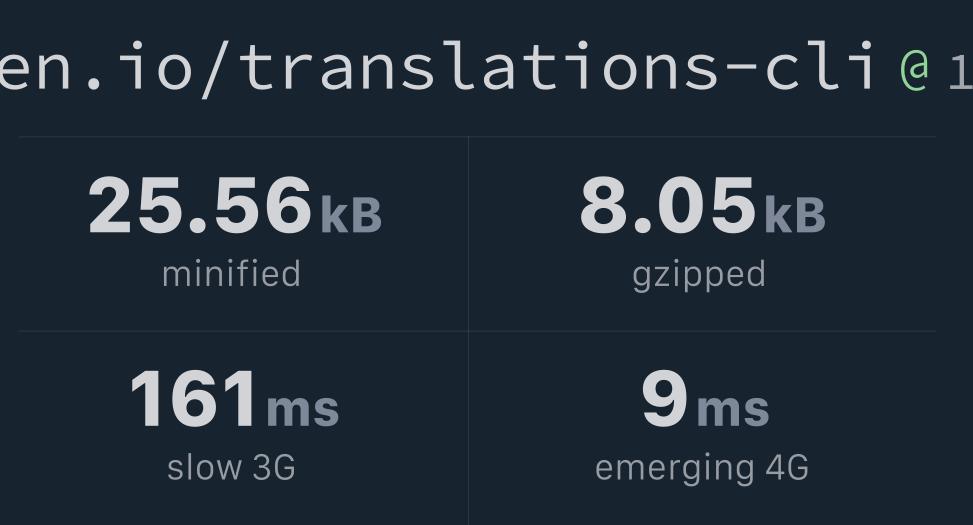Click the 'gzipped' label

[x=699, y=274]
